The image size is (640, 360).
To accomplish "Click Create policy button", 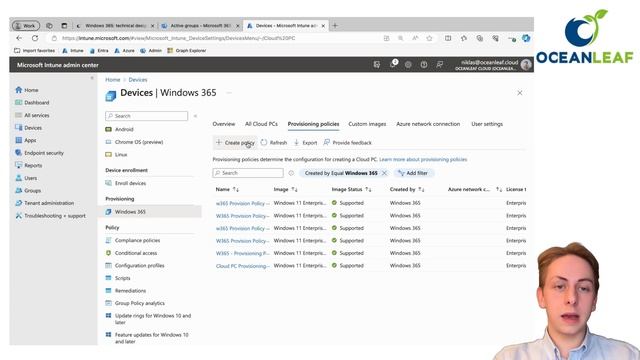I will 235,142.
